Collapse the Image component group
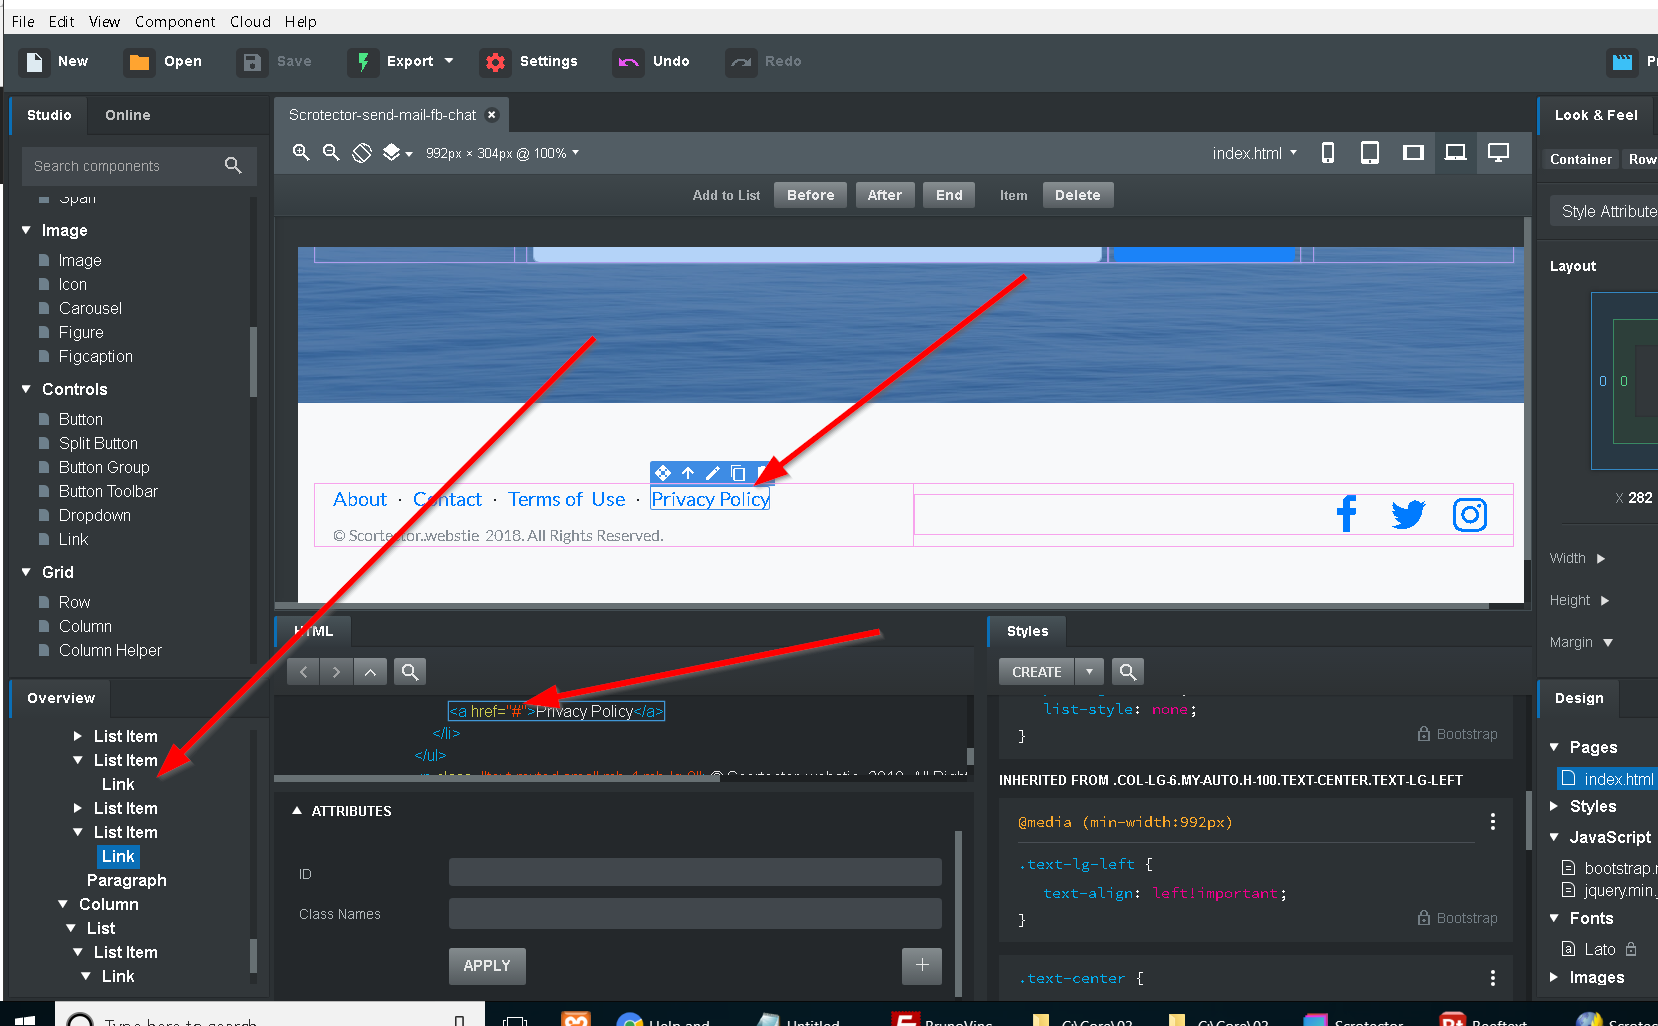The height and width of the screenshot is (1026, 1658). click(26, 230)
